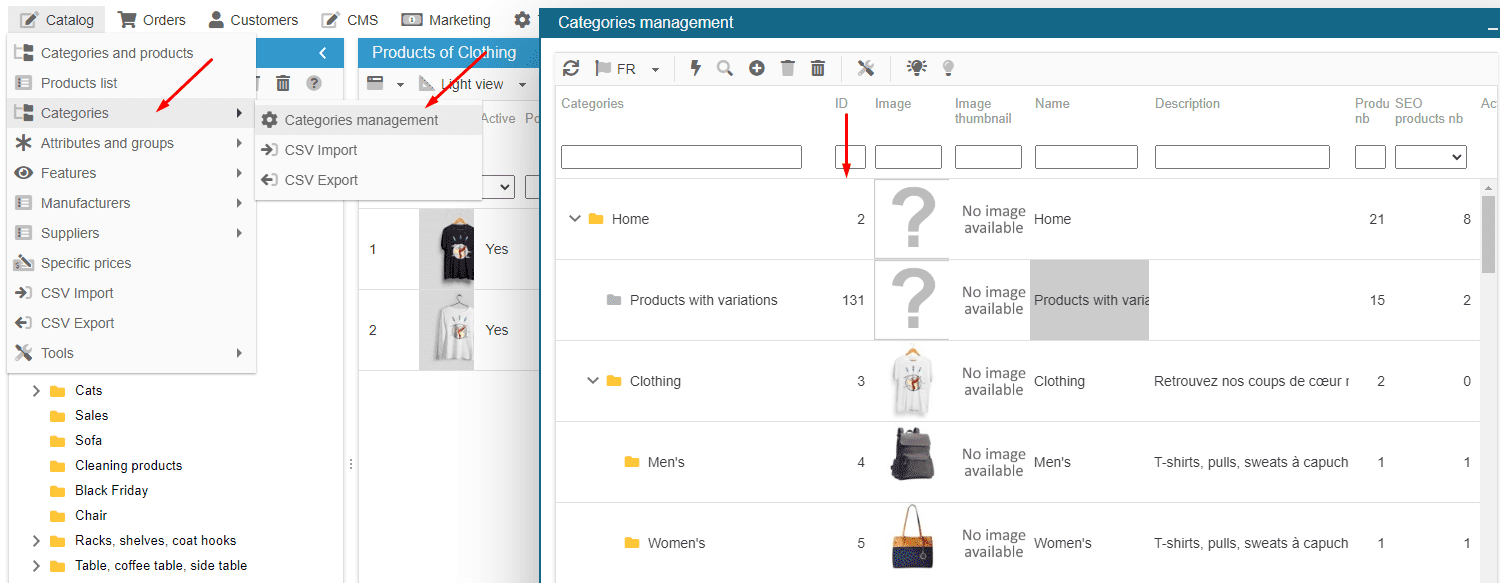Select the Black Friday folder in tree
The image size is (1500, 583).
(x=111, y=490)
